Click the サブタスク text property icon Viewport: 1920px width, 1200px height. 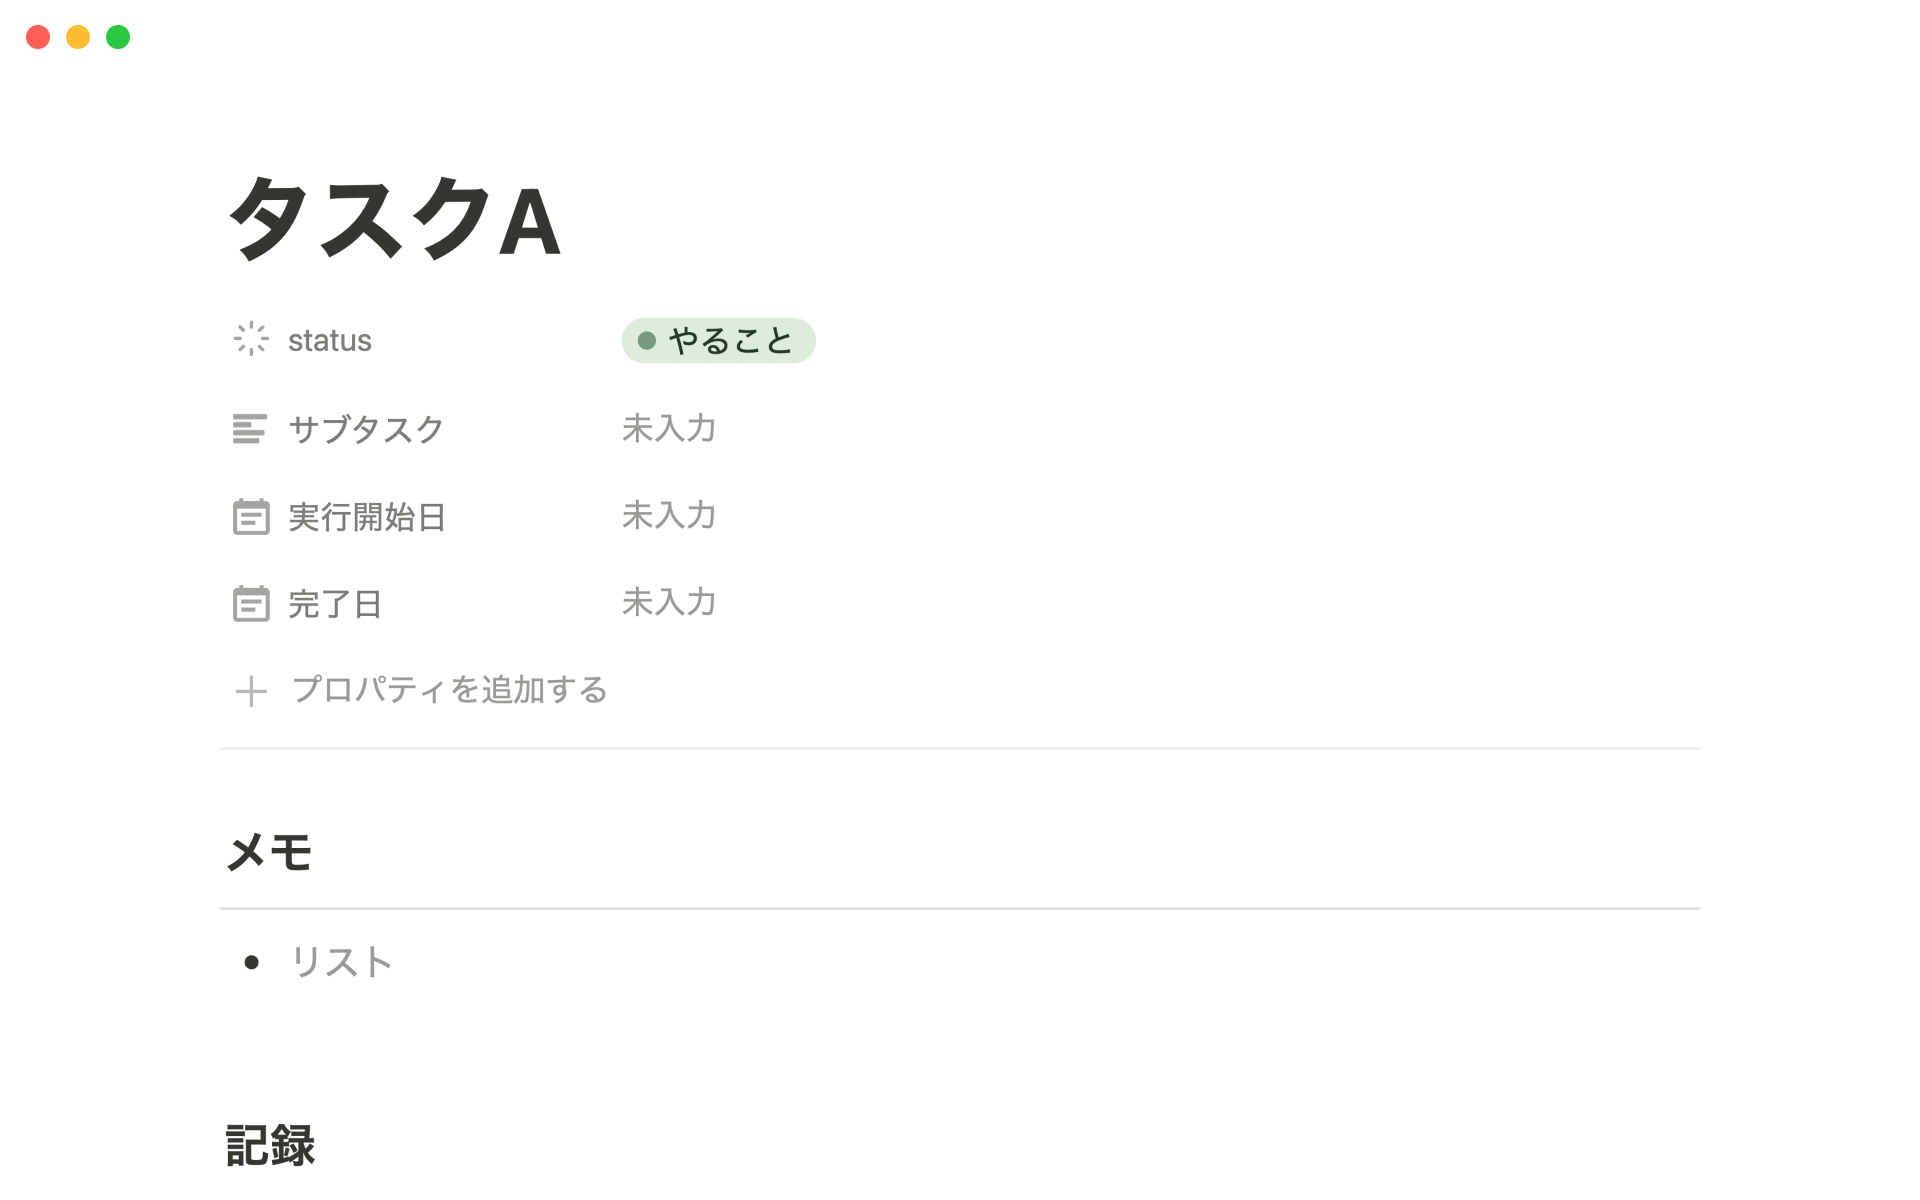[250, 429]
